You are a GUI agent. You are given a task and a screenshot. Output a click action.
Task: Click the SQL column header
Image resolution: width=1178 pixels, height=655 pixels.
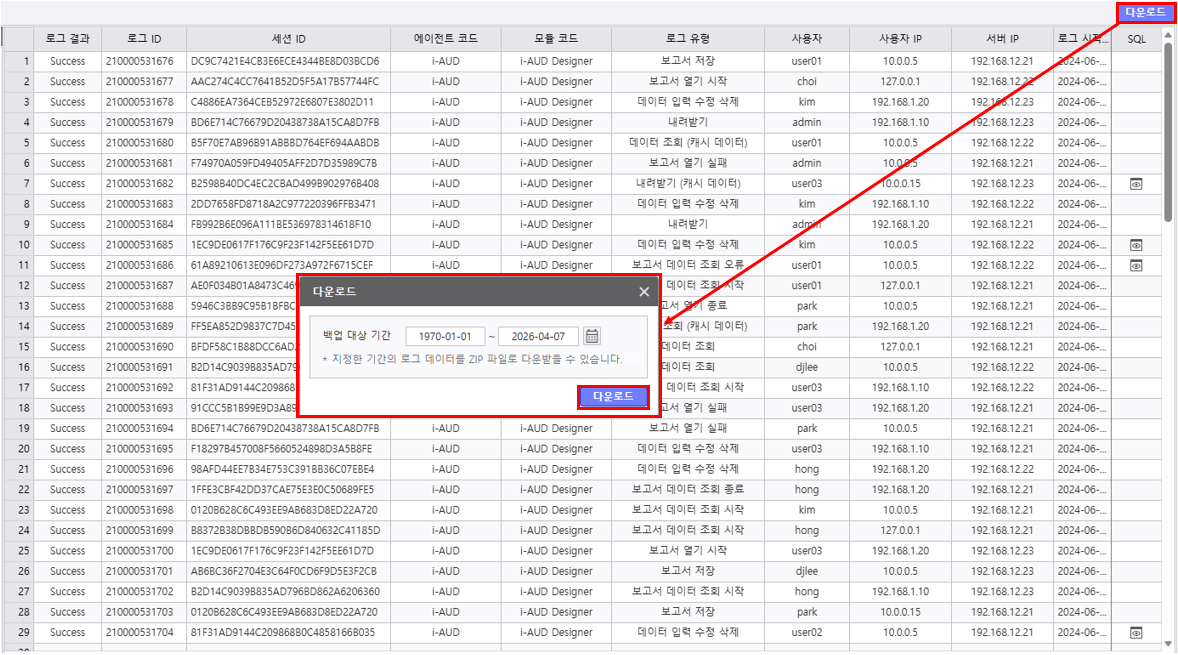tap(1136, 38)
